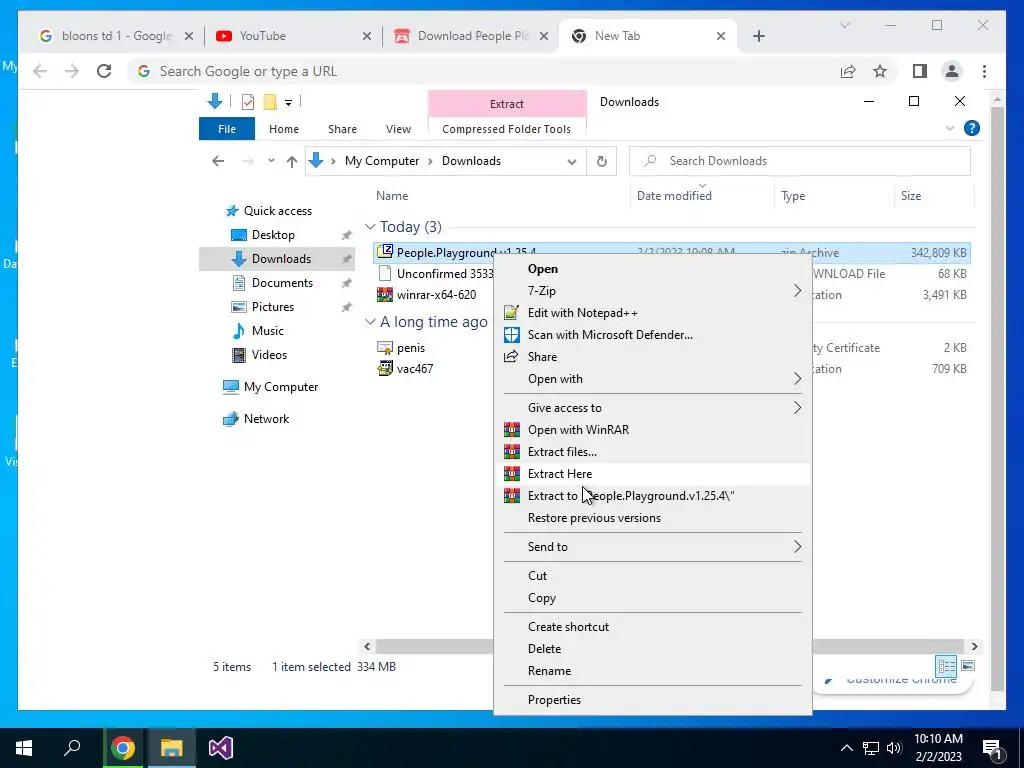Unpin Pictures from Quick access
The height and width of the screenshot is (768, 1024).
pos(346,307)
